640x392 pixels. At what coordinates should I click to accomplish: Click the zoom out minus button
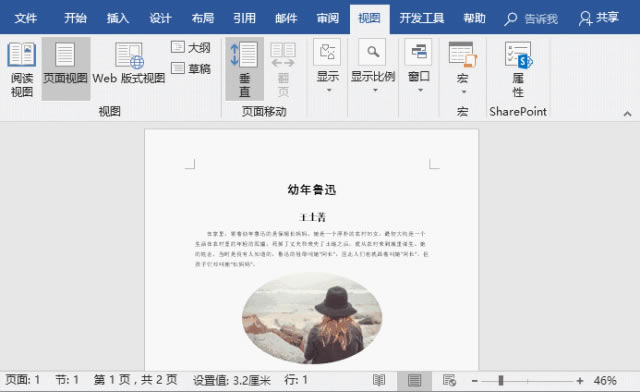point(475,381)
